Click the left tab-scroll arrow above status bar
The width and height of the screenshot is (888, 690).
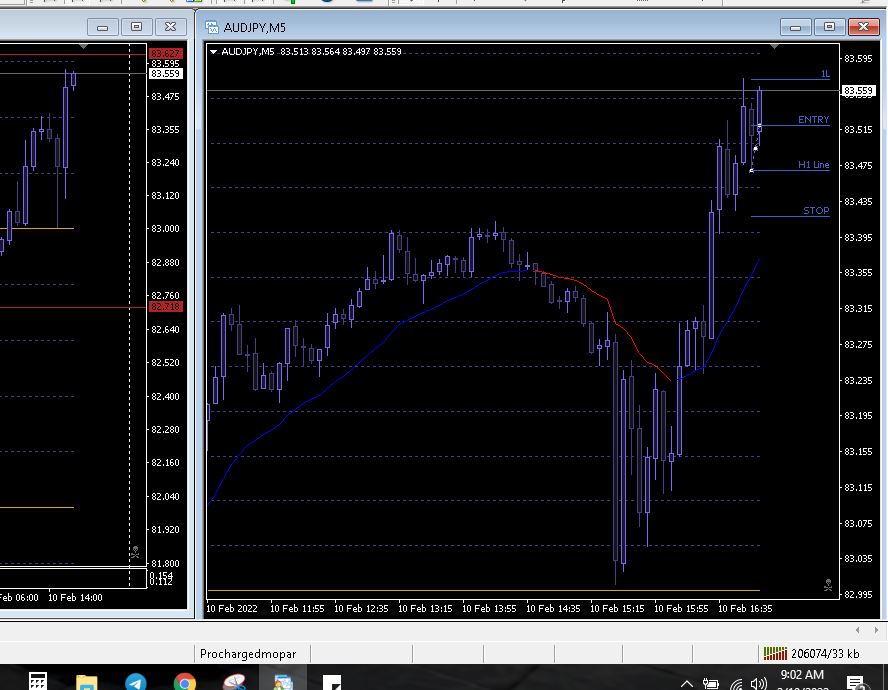[x=857, y=630]
